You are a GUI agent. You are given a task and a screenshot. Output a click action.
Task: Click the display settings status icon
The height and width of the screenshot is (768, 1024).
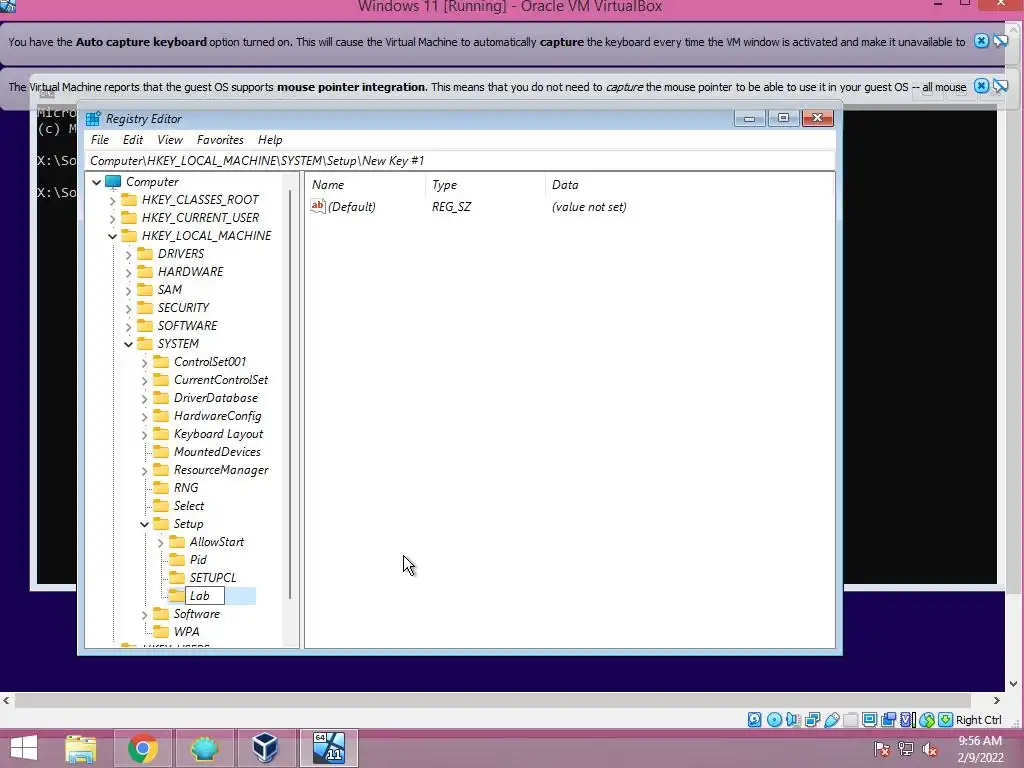(869, 720)
